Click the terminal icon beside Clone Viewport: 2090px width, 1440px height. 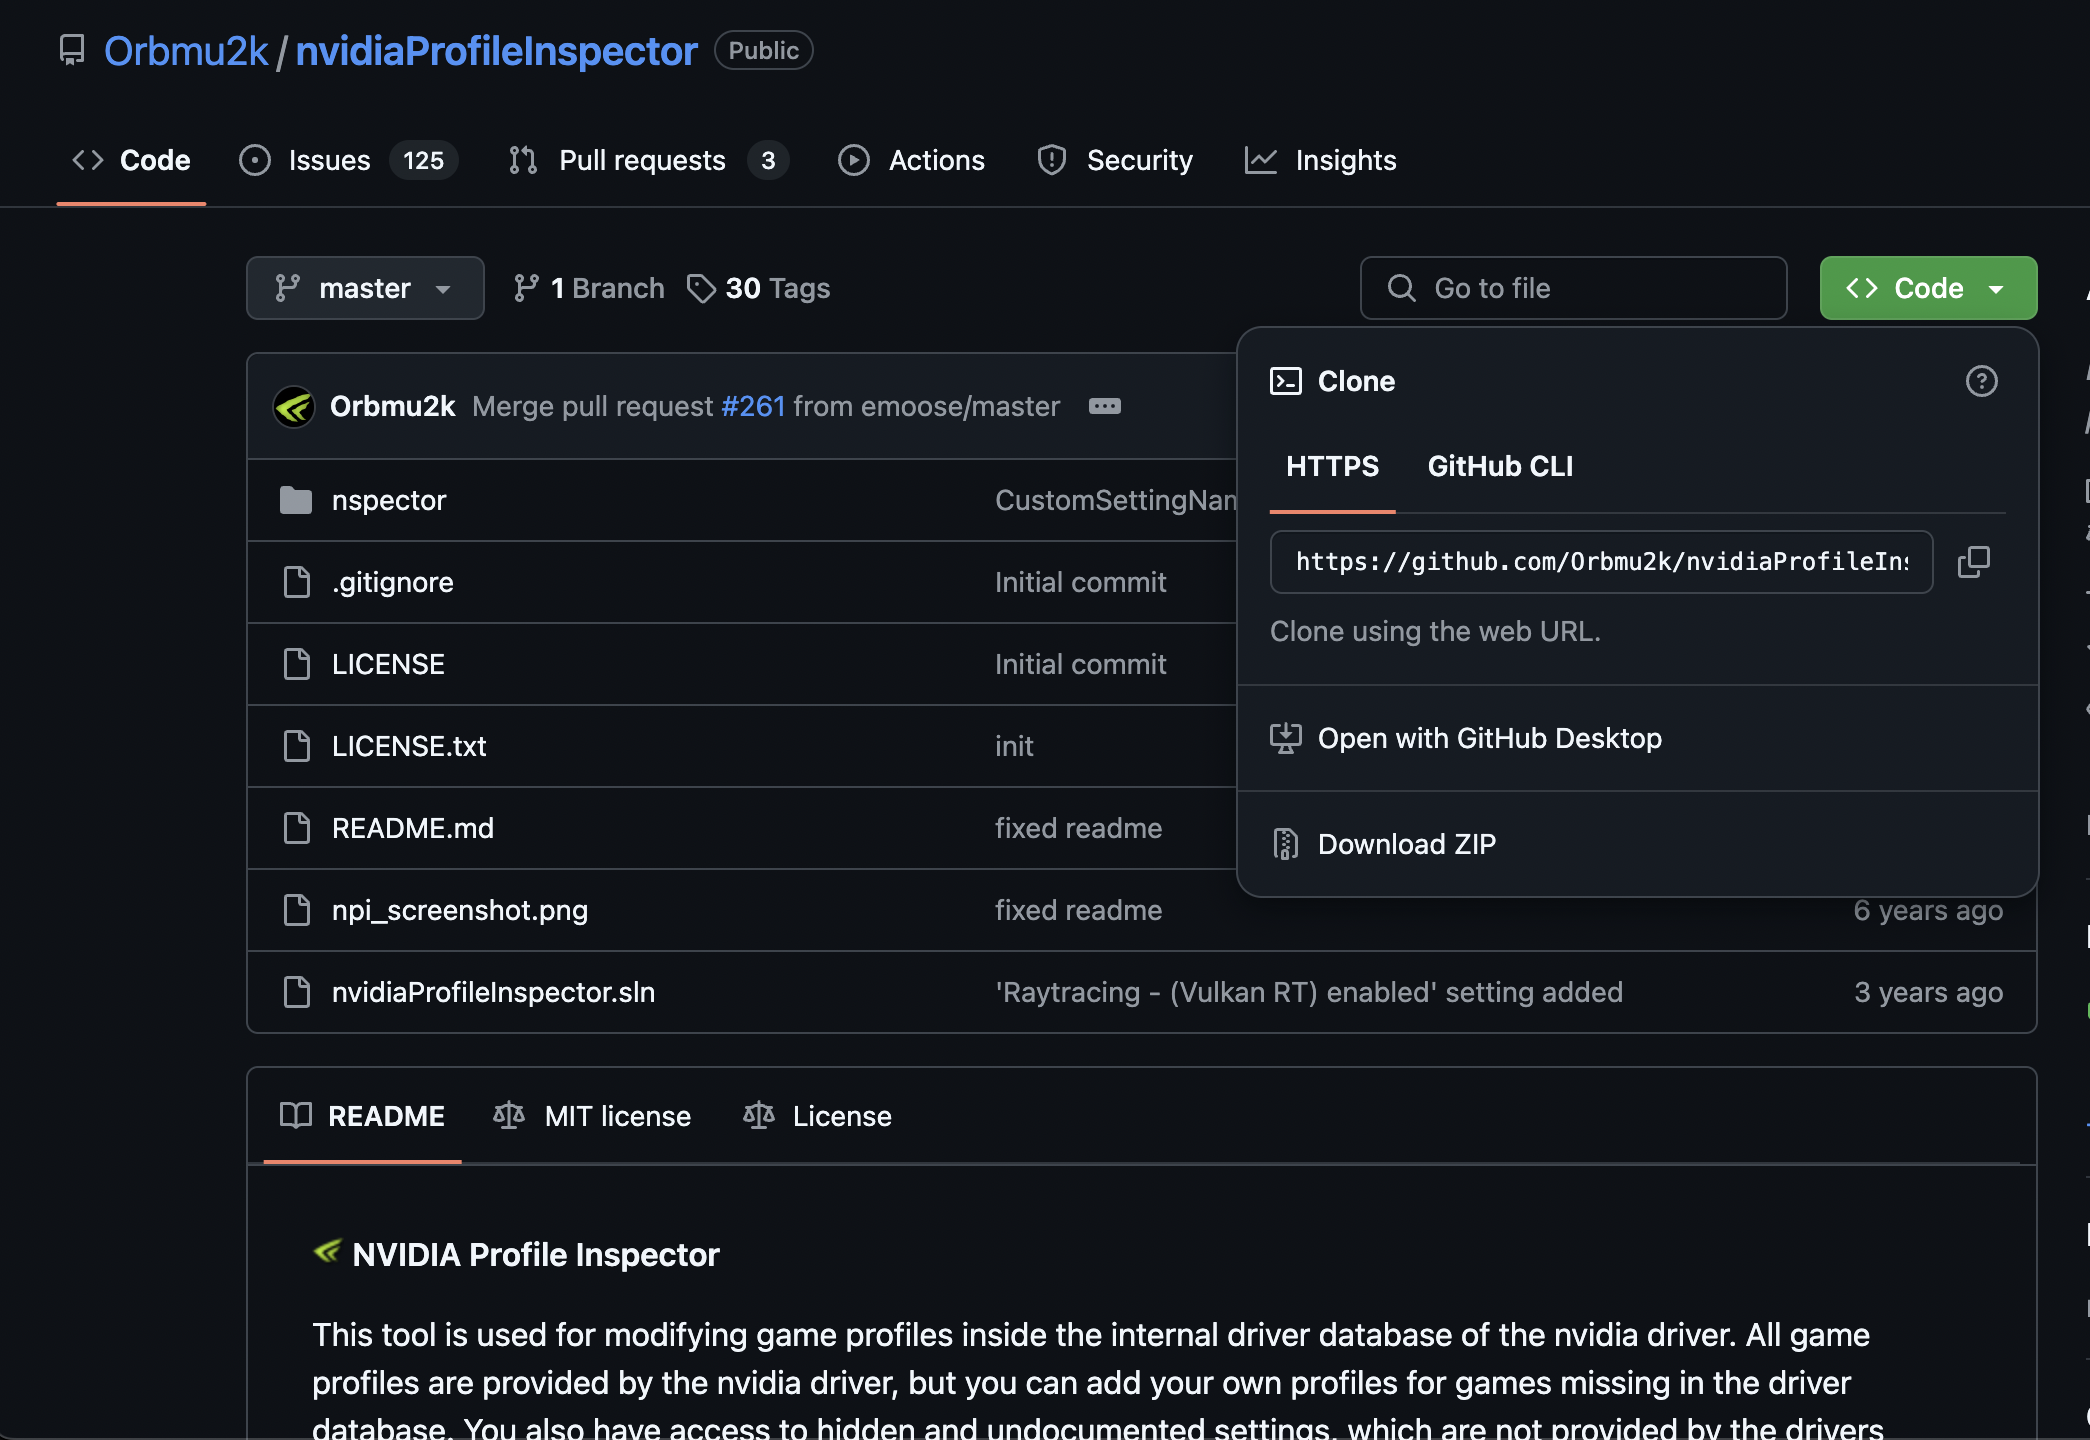[1286, 381]
